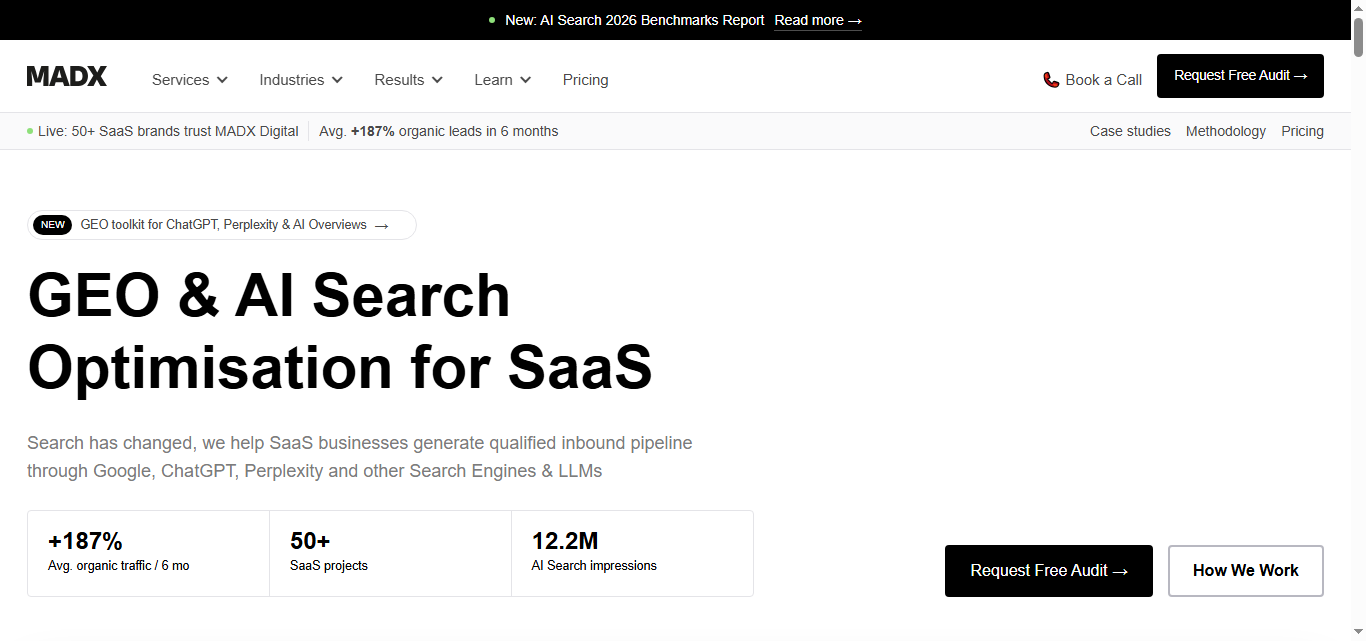Click the red phone icon
The image size is (1366, 641).
pos(1051,80)
